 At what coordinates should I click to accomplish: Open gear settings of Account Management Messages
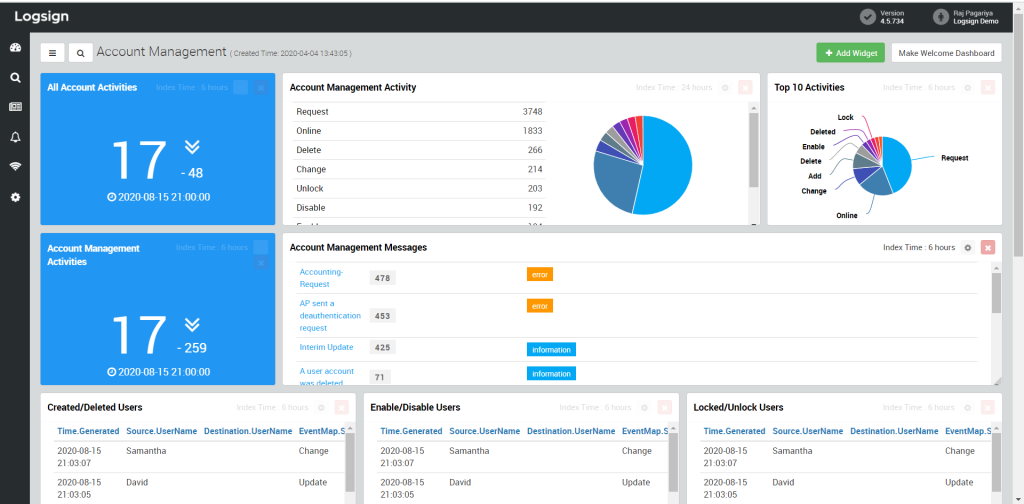[x=967, y=247]
